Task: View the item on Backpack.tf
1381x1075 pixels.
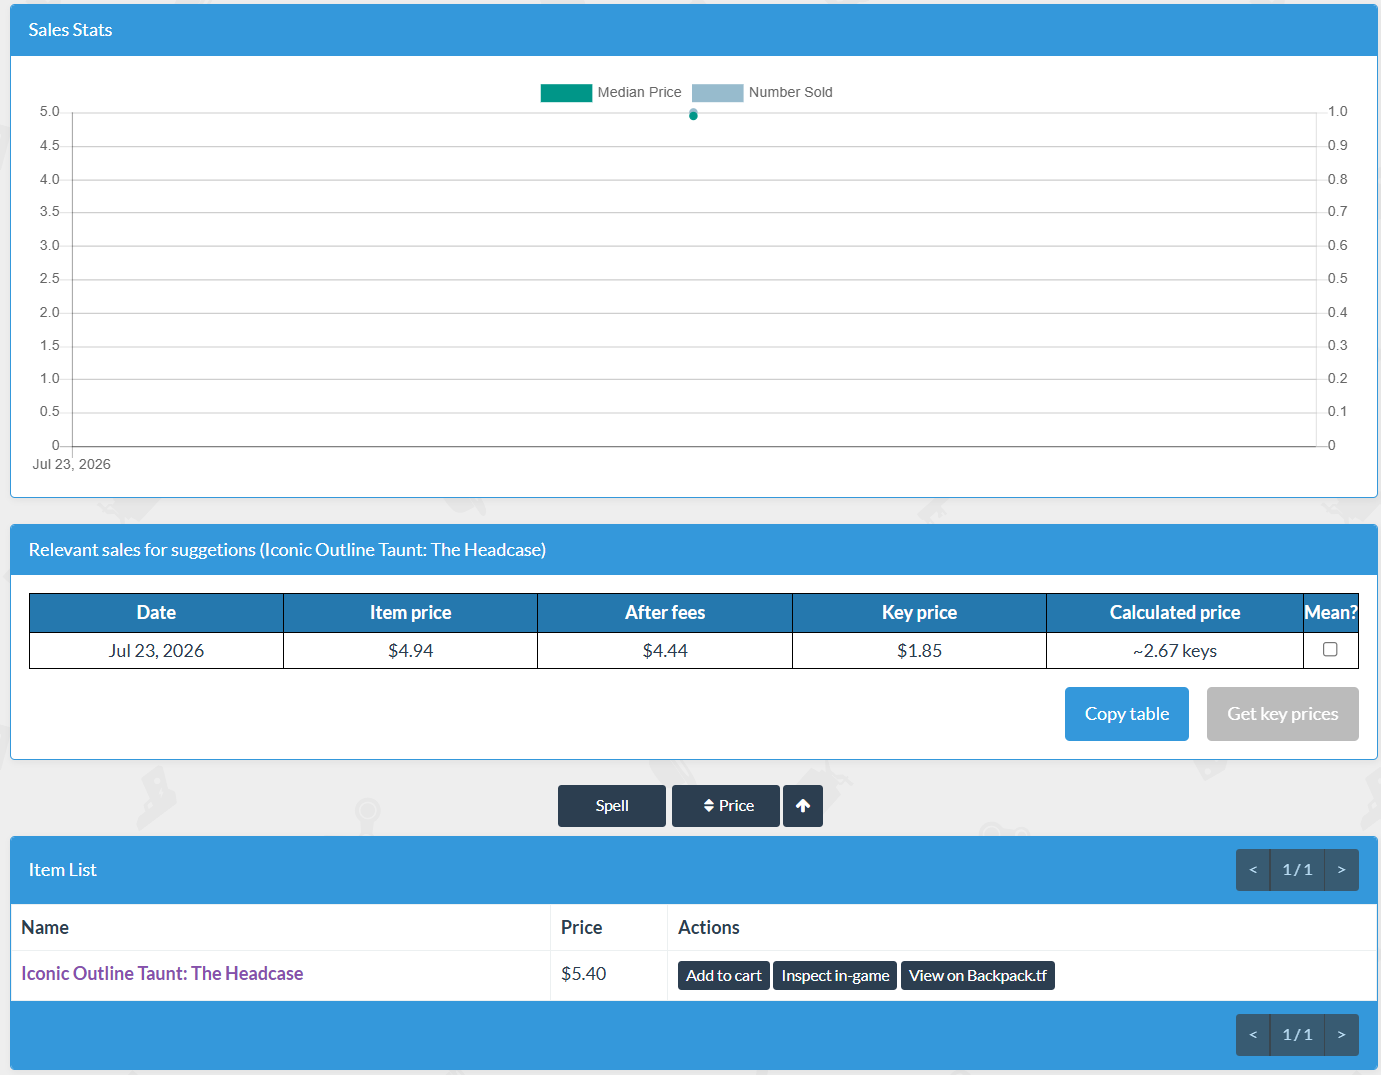Action: point(978,976)
